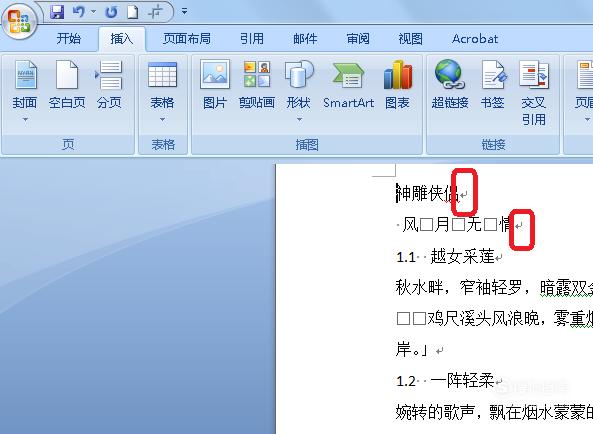593x434 pixels.
Task: Insert clip art with 剪贴画
Action: 257,85
